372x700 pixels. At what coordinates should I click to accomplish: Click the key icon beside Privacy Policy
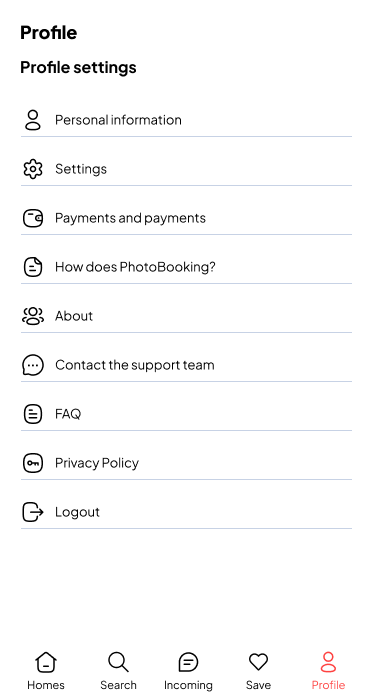click(33, 463)
